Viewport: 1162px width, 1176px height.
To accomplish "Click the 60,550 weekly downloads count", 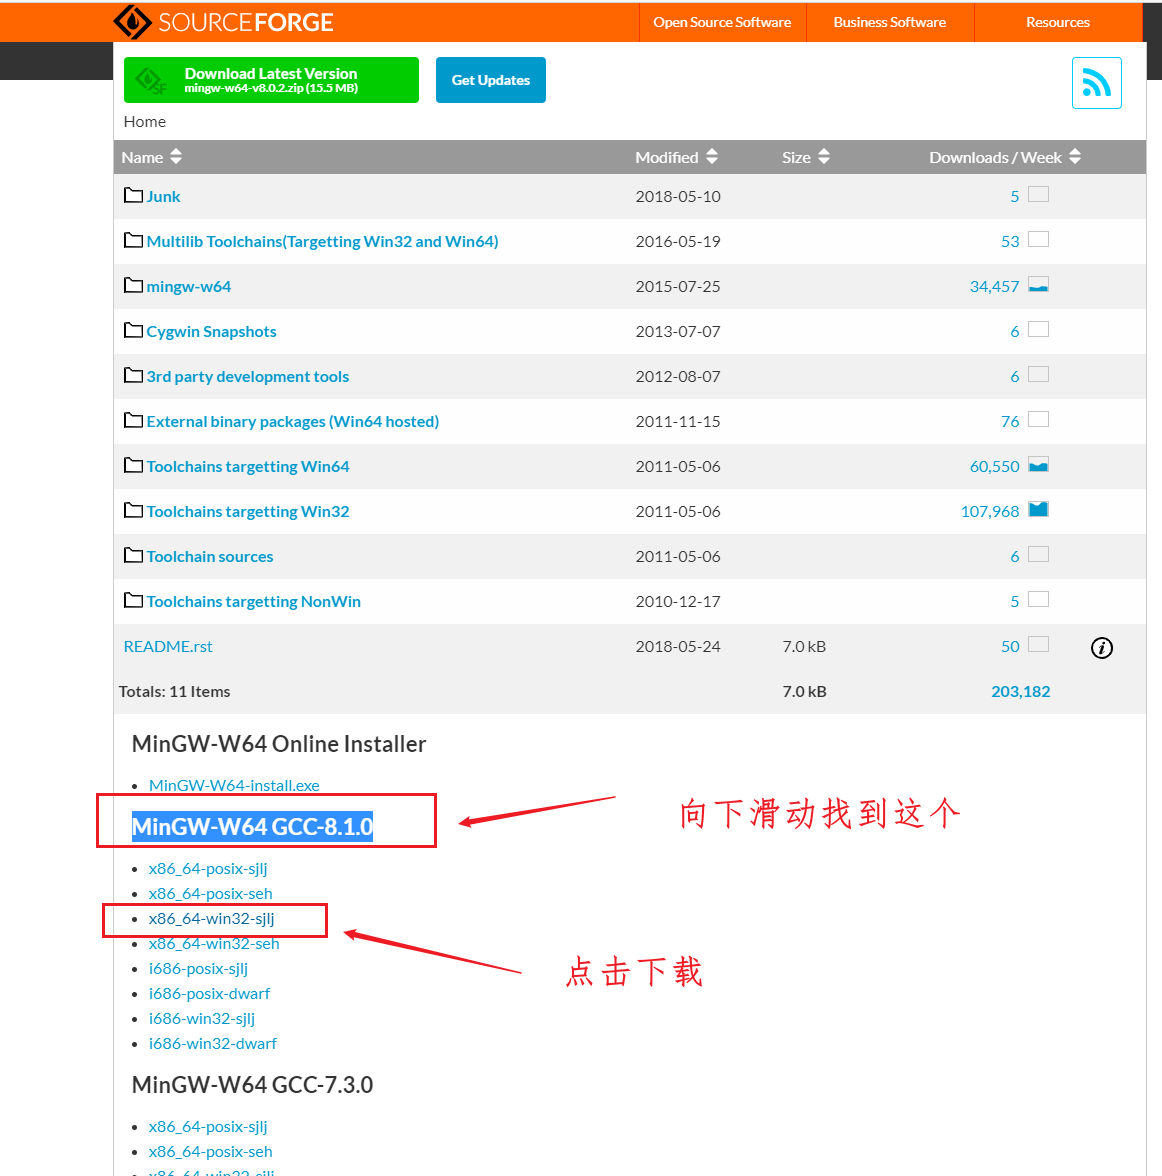I will pos(995,466).
